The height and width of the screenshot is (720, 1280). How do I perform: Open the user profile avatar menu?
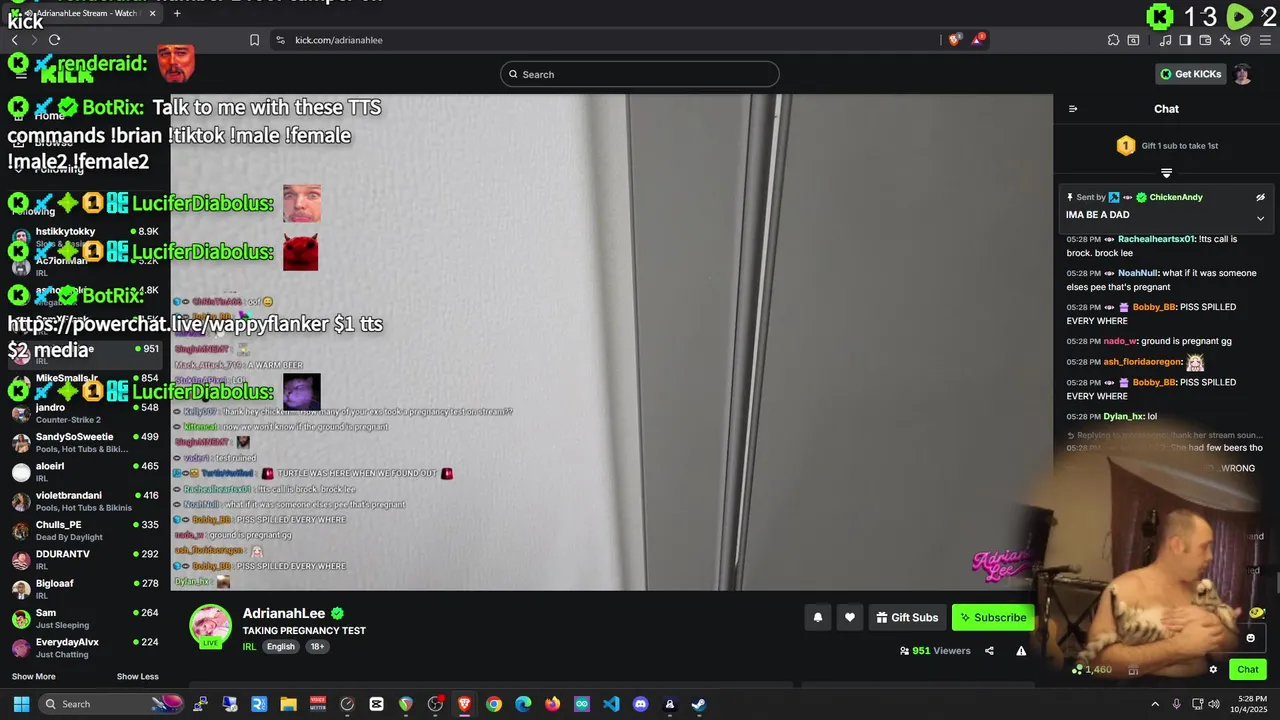click(x=1243, y=74)
